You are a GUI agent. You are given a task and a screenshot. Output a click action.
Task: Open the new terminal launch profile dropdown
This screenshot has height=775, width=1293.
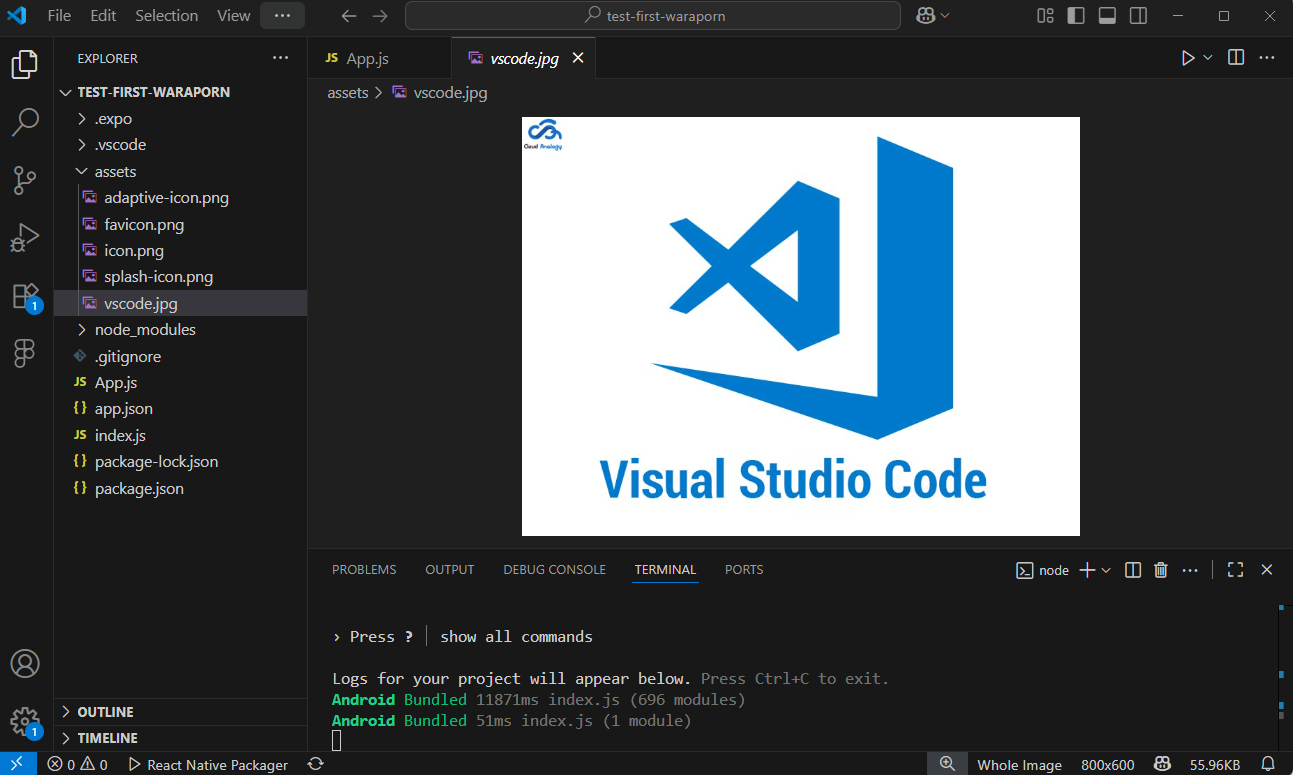[x=1106, y=570]
